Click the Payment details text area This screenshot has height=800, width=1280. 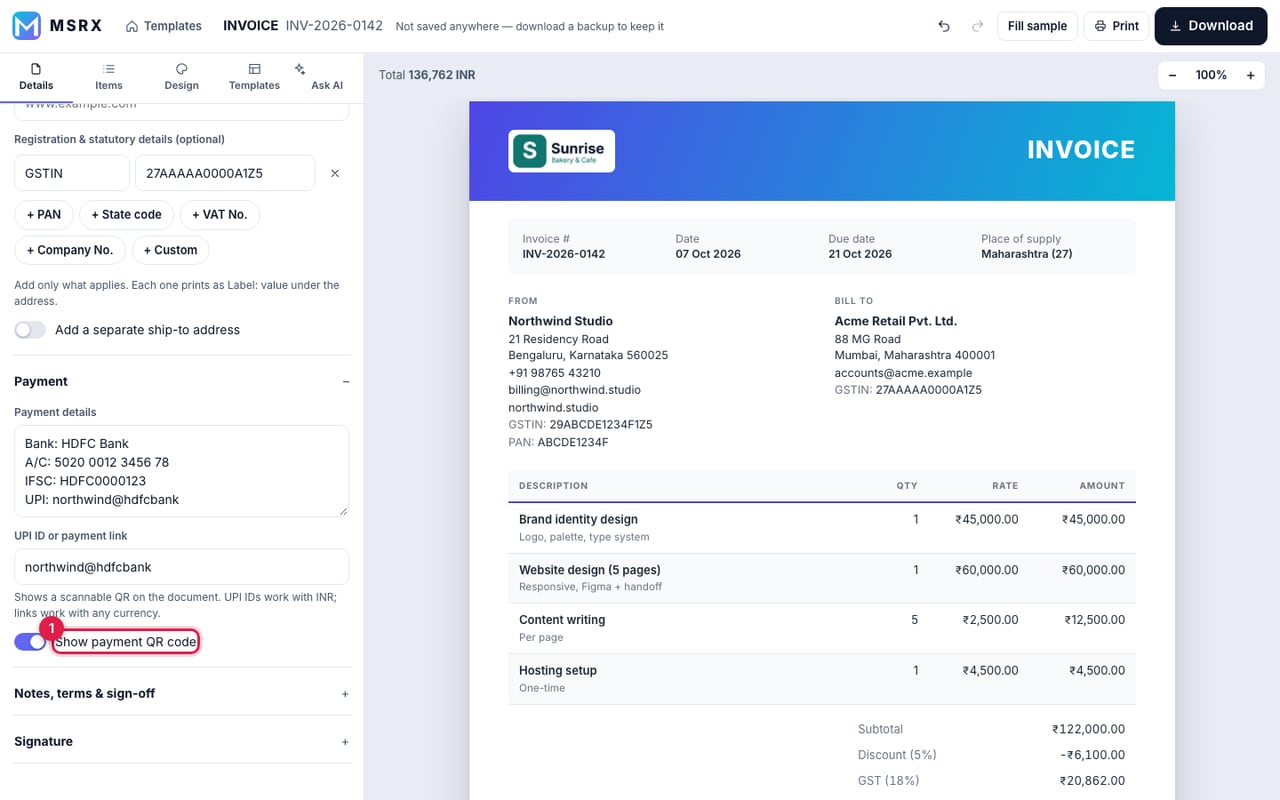(182, 471)
